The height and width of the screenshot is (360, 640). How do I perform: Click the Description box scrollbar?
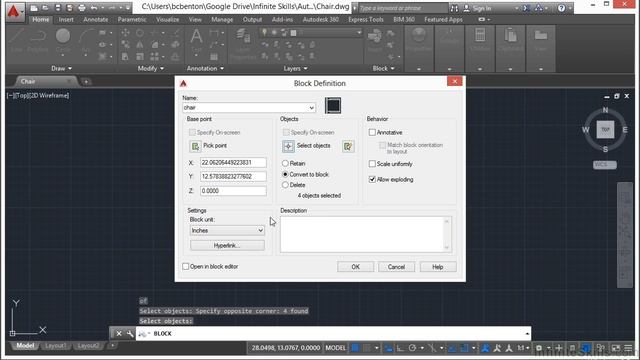pos(447,234)
